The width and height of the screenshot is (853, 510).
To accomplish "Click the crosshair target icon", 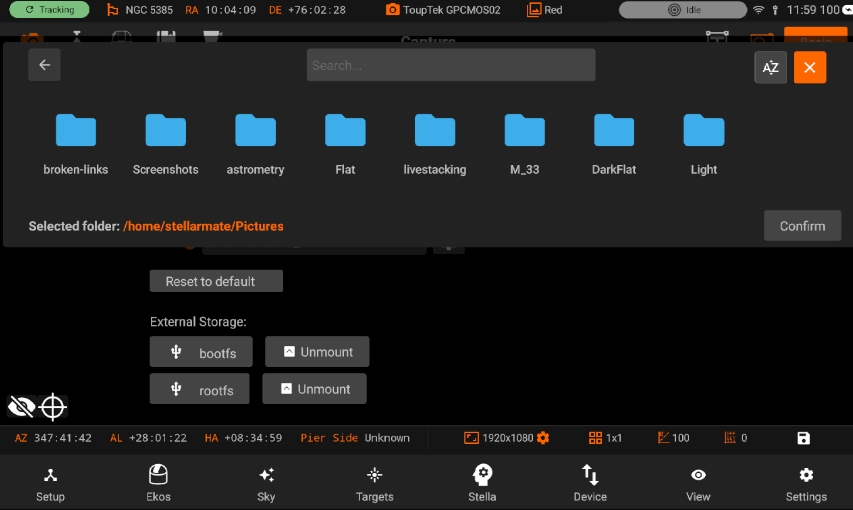I will click(53, 407).
